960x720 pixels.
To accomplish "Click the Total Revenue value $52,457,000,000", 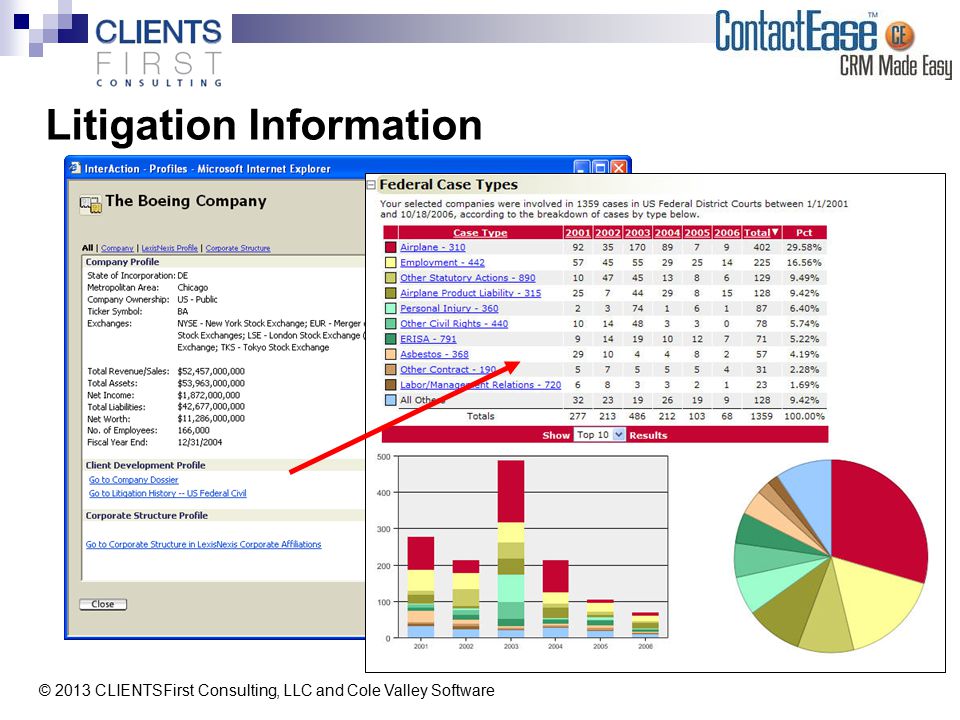I will tap(211, 371).
